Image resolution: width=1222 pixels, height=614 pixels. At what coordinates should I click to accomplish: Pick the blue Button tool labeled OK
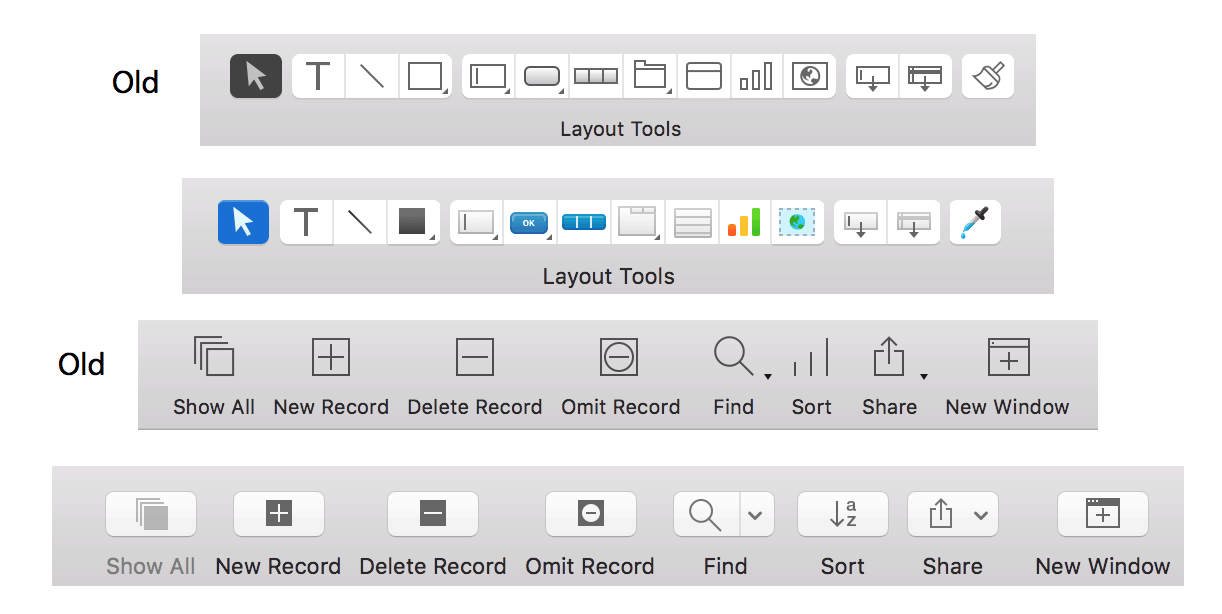click(529, 222)
